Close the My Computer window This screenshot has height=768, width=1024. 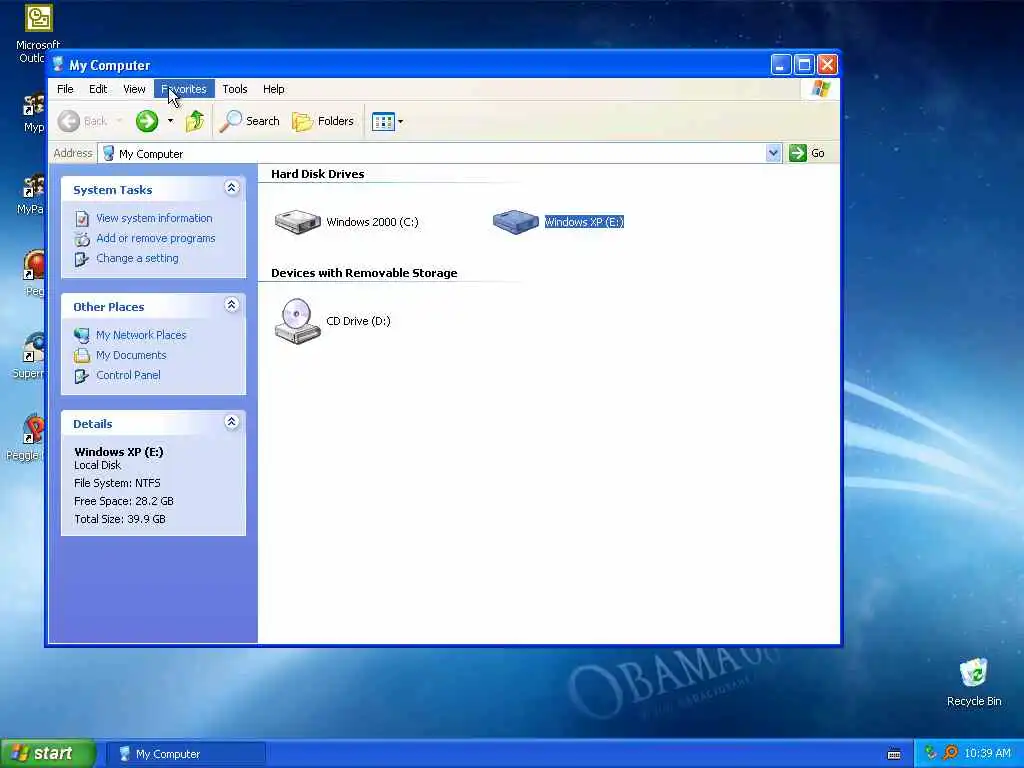pyautogui.click(x=827, y=65)
